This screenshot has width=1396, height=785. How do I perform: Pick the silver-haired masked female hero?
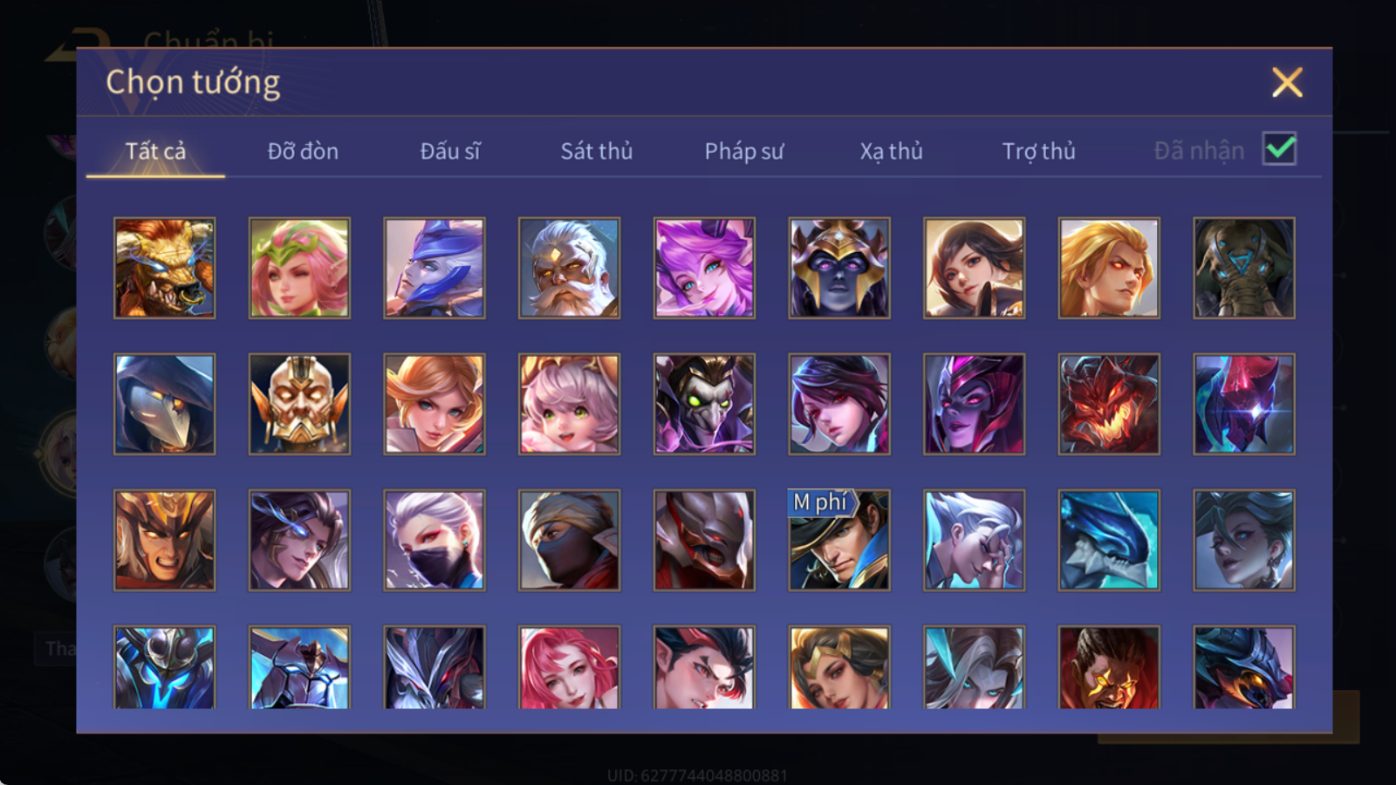point(434,540)
